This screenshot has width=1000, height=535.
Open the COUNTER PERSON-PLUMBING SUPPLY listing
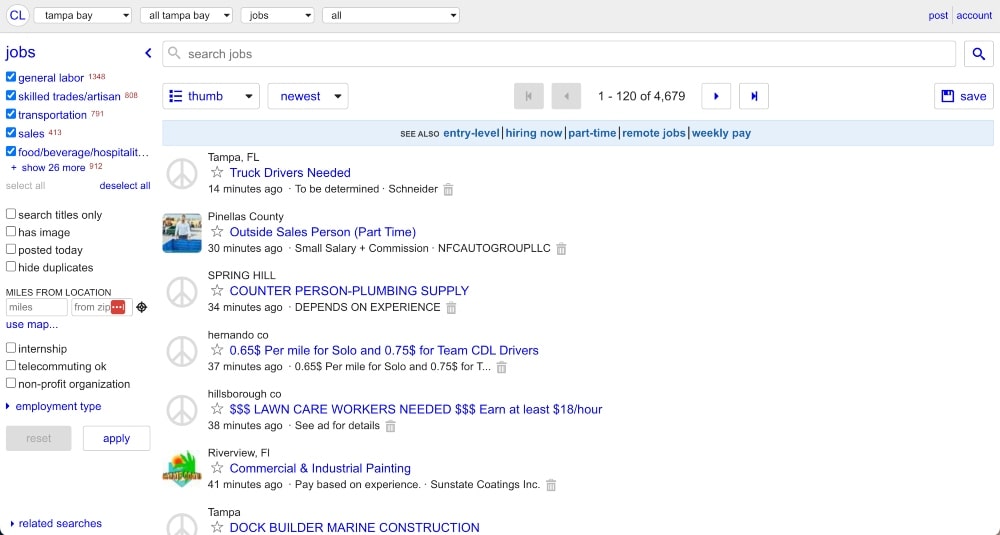tap(349, 291)
